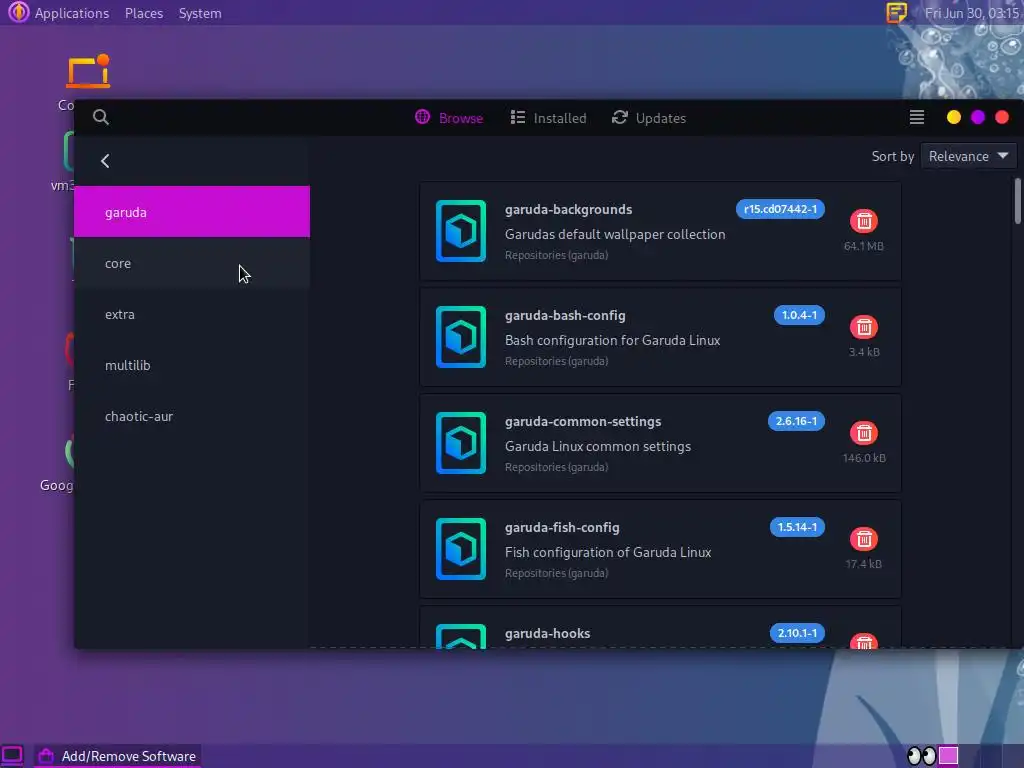
Task: Remove garuda-backgrounds with trash icon
Action: 863,221
